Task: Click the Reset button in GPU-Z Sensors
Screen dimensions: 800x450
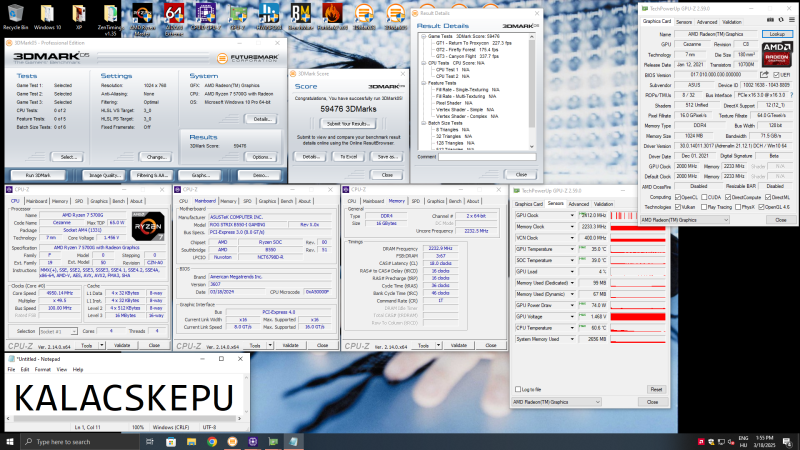Action: coord(656,389)
